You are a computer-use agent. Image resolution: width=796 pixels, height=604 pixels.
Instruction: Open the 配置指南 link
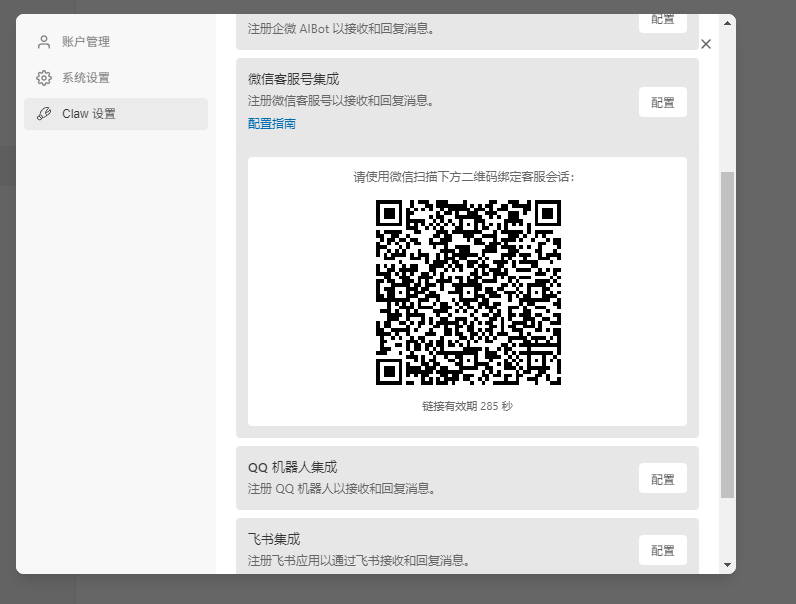tap(272, 124)
